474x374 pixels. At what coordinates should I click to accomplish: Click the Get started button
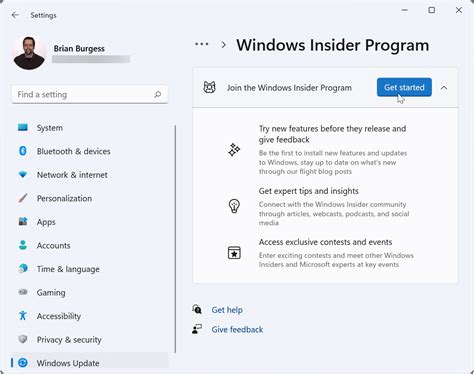404,87
